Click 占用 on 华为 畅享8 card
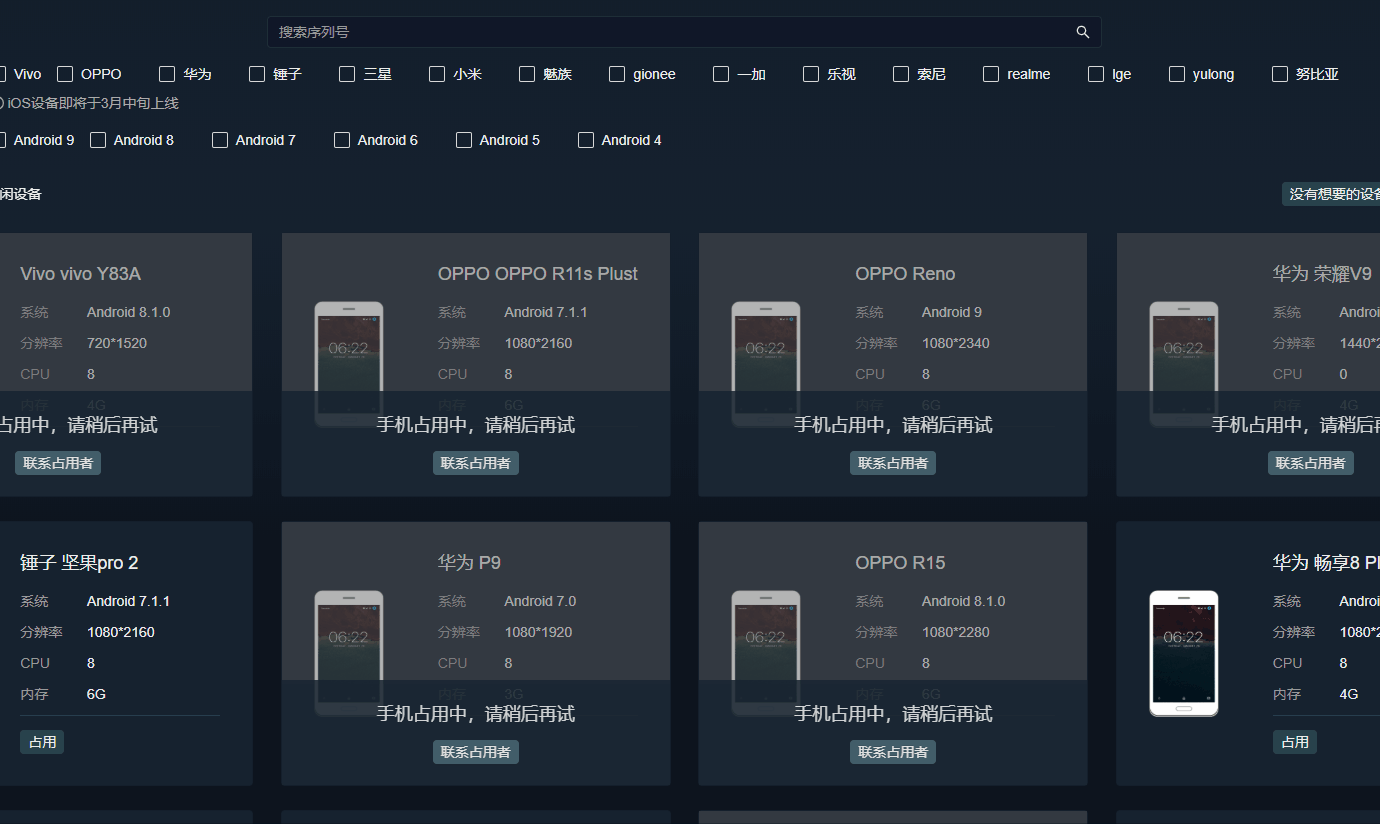 (x=1295, y=742)
